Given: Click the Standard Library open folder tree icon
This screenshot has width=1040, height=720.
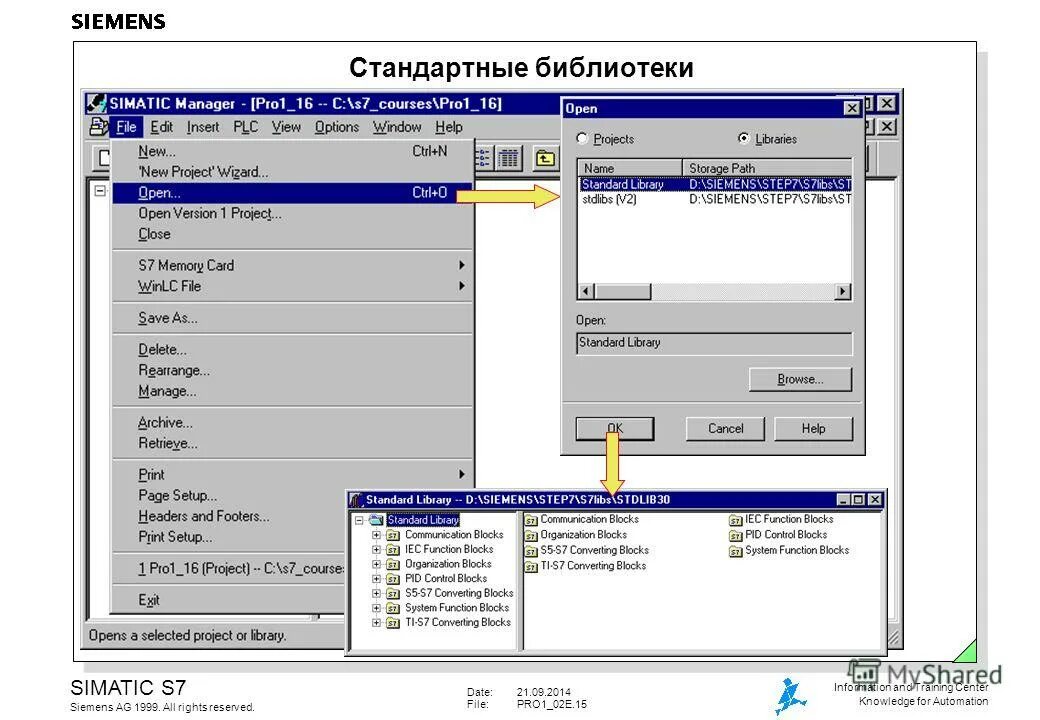Looking at the screenshot, I should (376, 520).
